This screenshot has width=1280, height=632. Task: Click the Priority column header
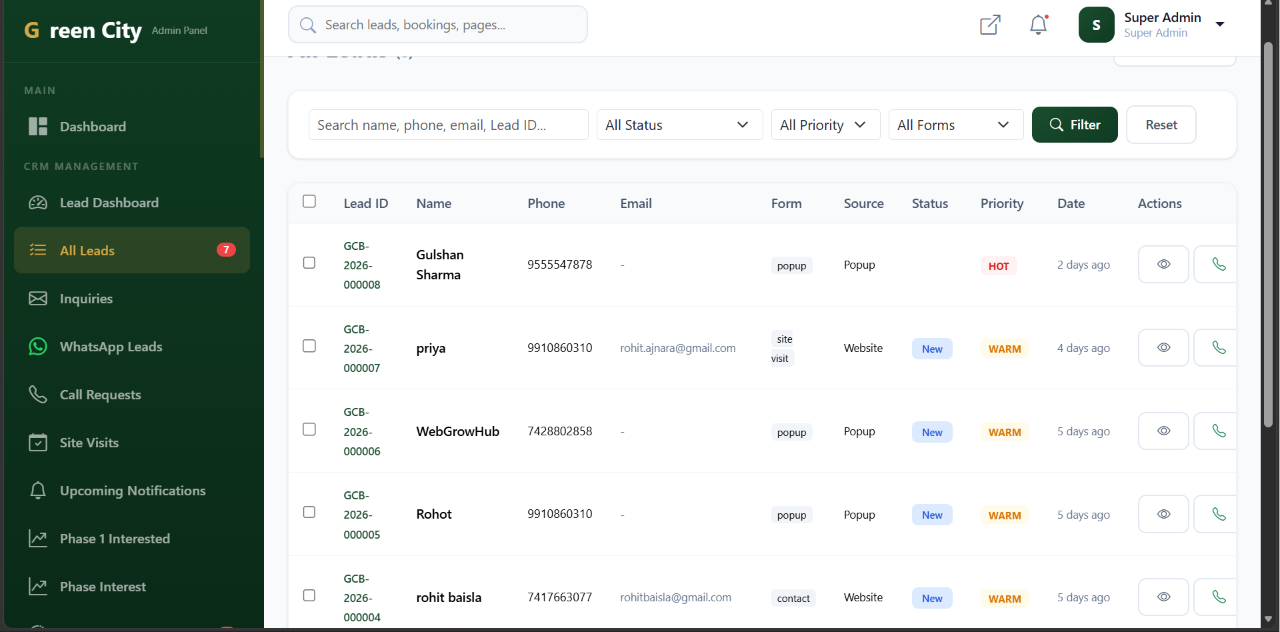(1002, 203)
